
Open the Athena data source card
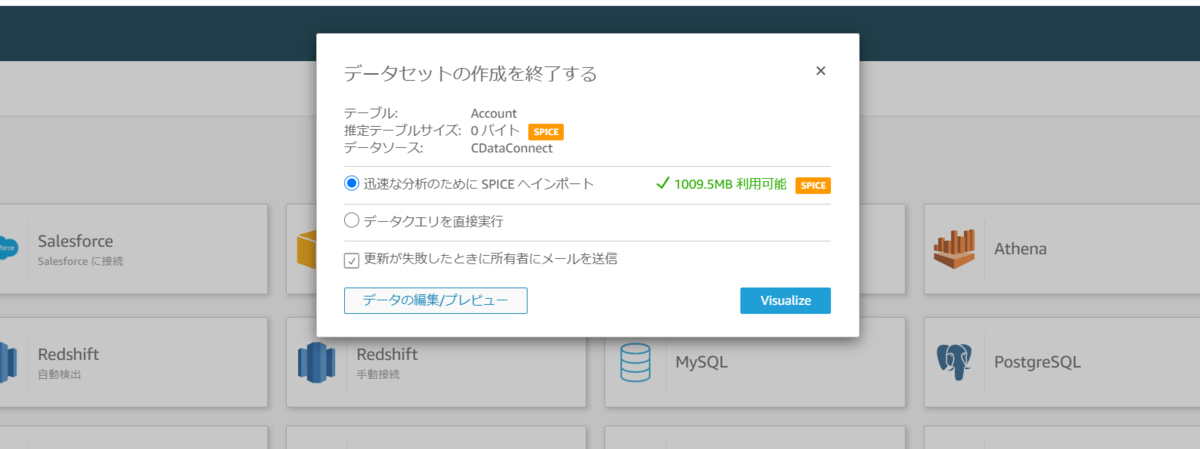[1062, 249]
